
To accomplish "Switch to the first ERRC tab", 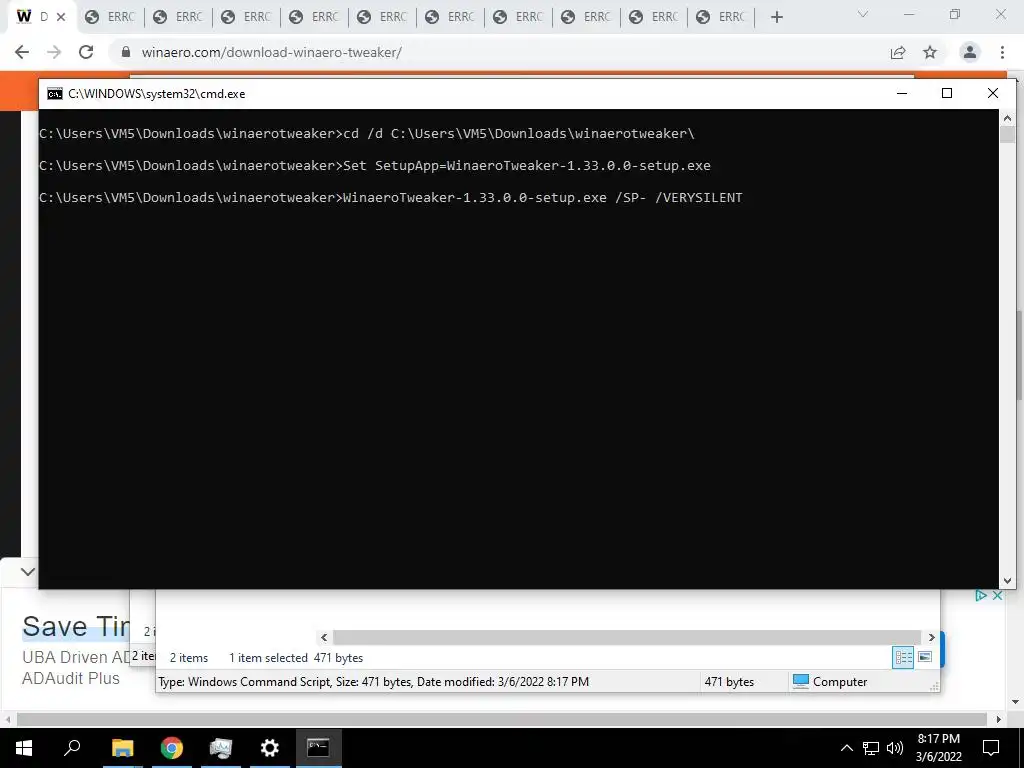I will (110, 17).
